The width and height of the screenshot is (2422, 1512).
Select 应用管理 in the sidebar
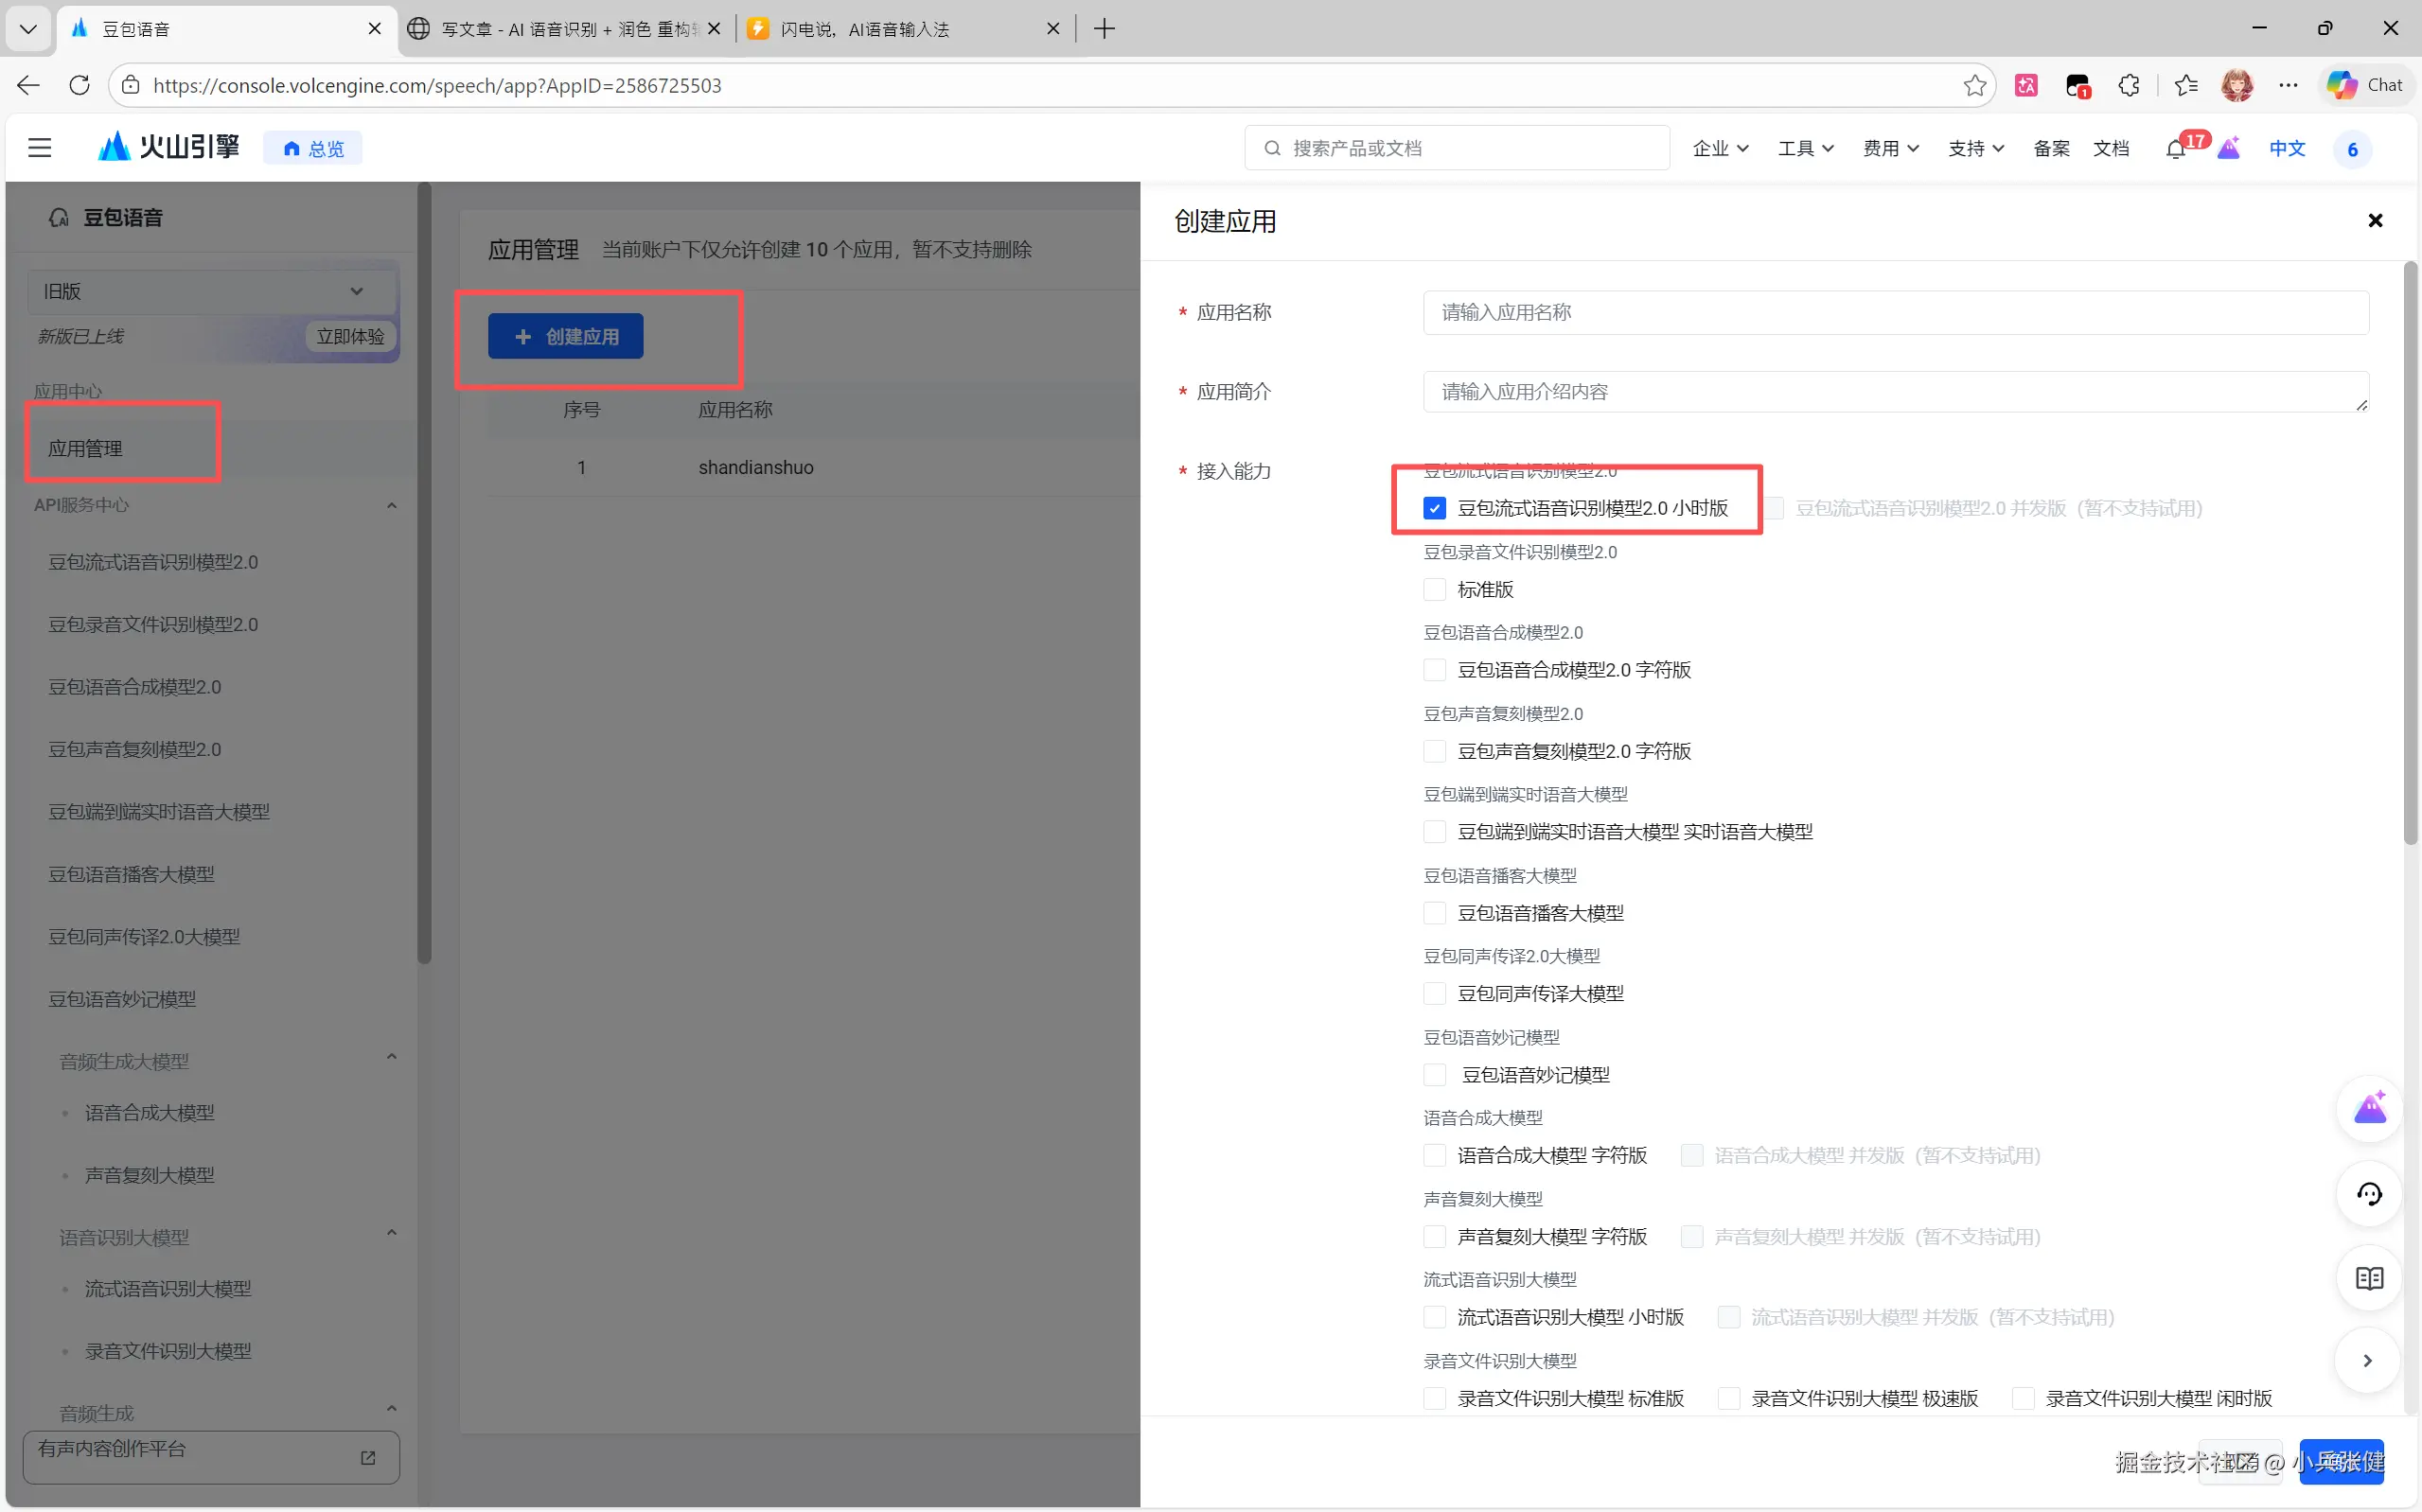pos(86,448)
